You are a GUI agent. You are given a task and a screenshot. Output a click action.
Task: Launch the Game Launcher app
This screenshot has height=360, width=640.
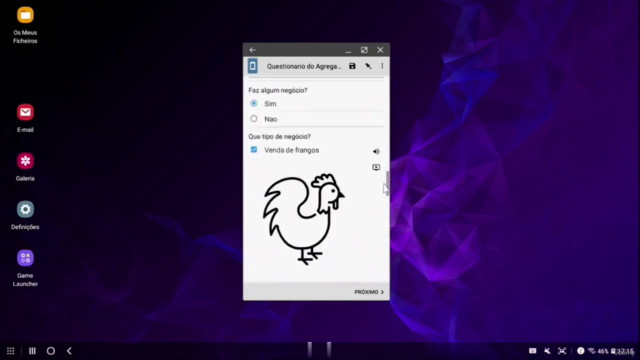pos(25,268)
